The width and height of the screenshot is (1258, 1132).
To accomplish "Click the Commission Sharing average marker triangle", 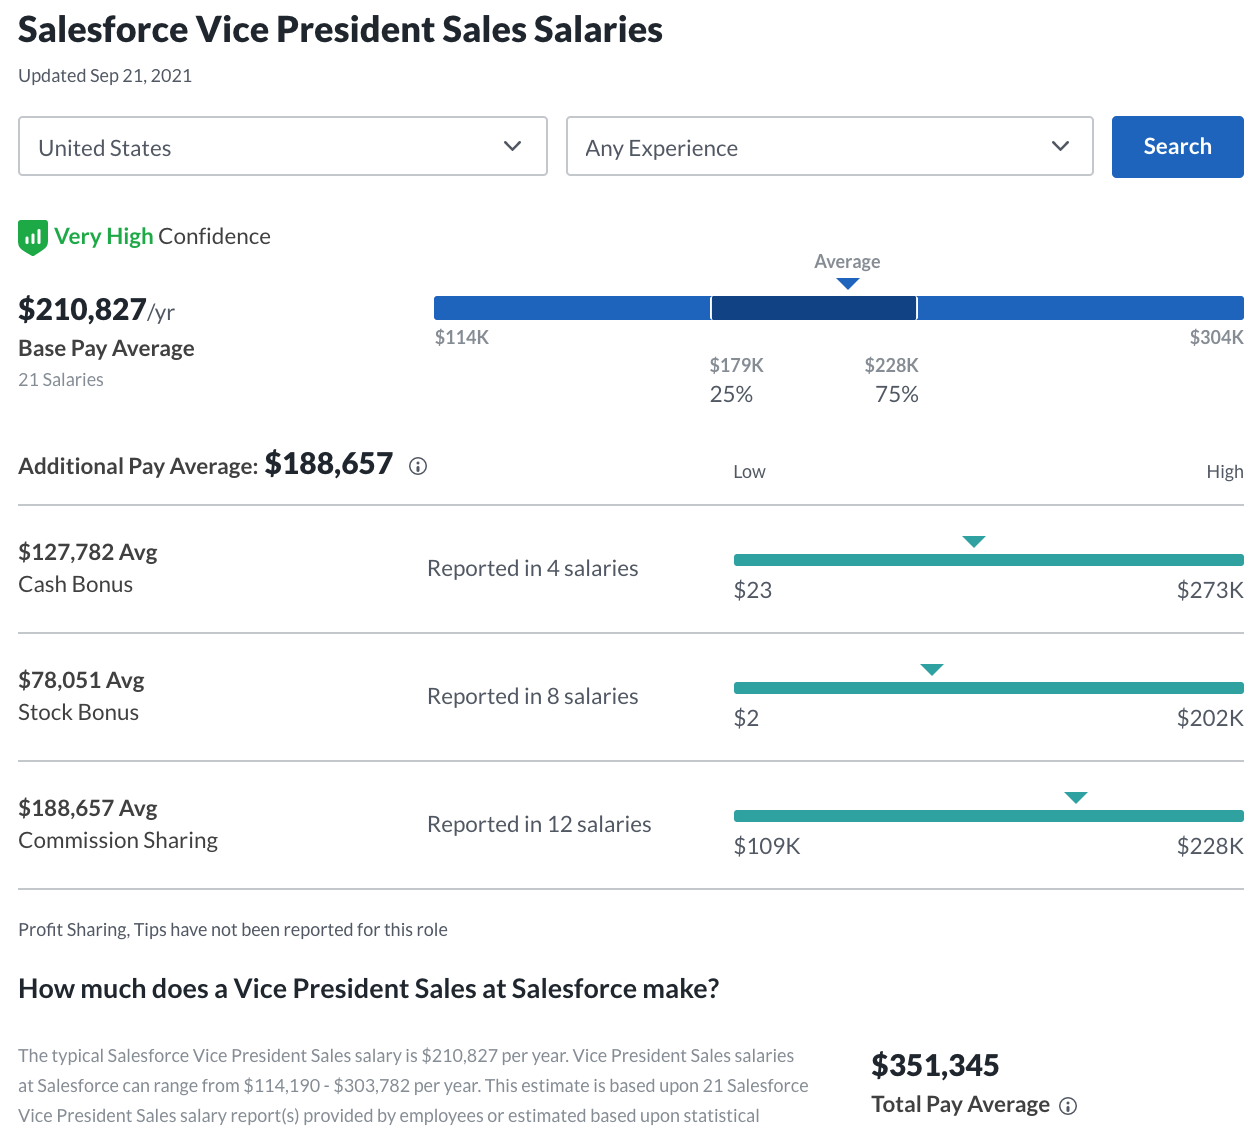I will (1076, 798).
